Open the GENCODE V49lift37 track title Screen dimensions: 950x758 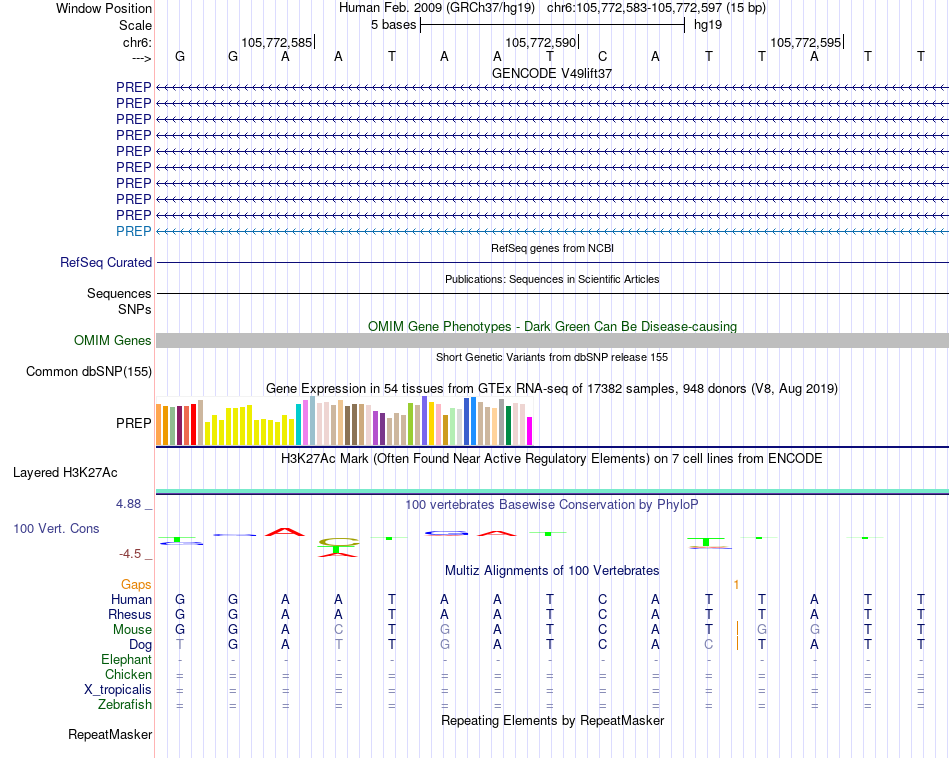pos(552,73)
